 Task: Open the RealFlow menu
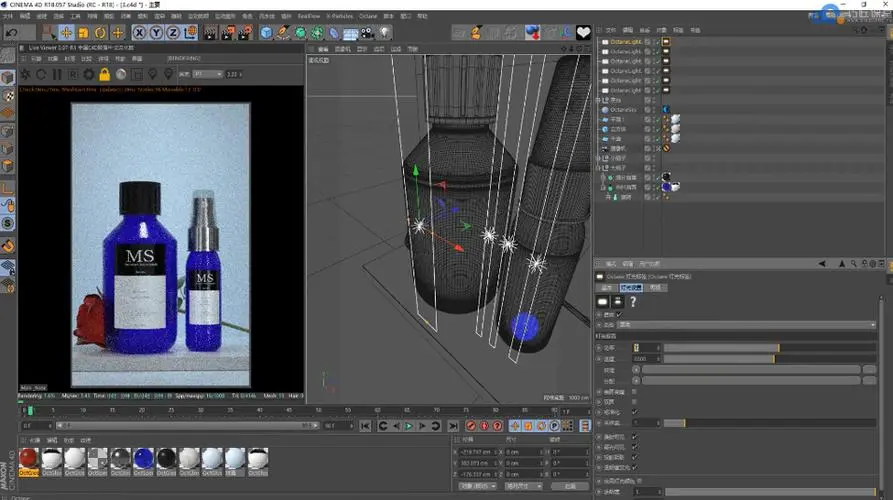(x=307, y=16)
